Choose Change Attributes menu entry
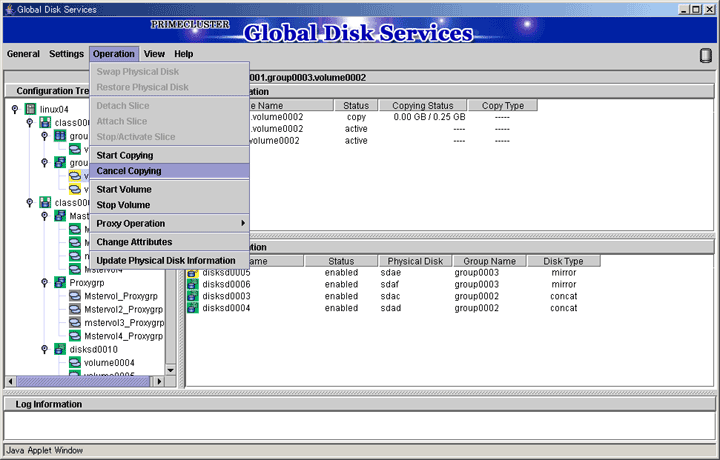This screenshot has height=460, width=720. click(170, 242)
